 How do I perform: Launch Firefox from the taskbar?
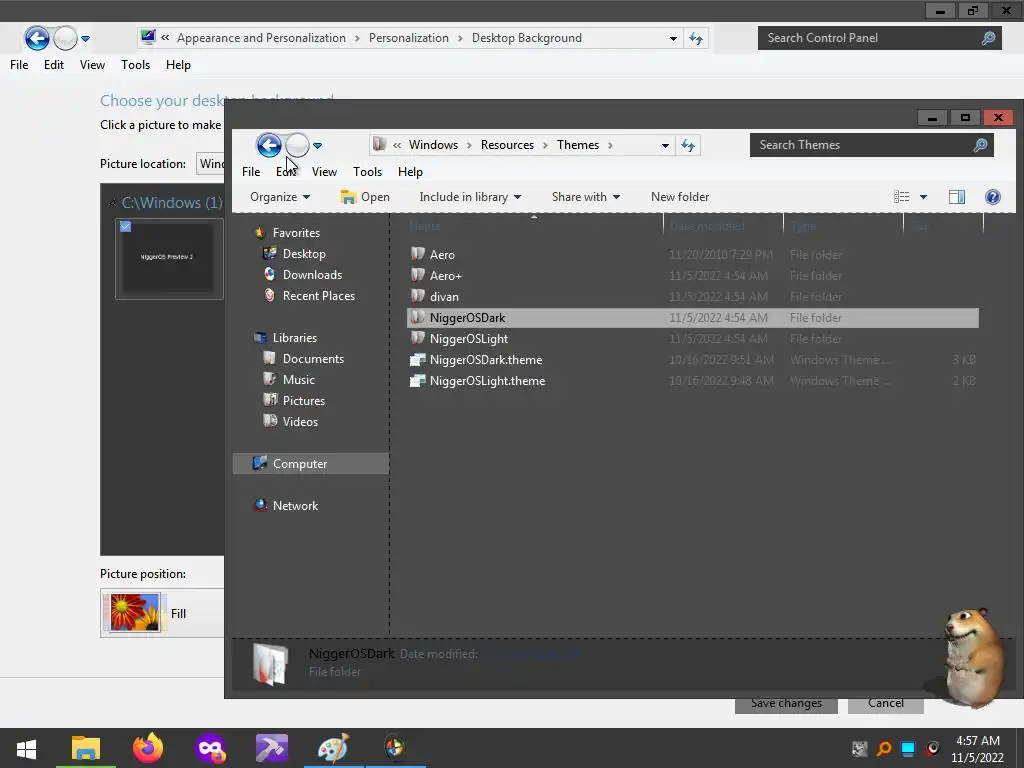pos(148,748)
